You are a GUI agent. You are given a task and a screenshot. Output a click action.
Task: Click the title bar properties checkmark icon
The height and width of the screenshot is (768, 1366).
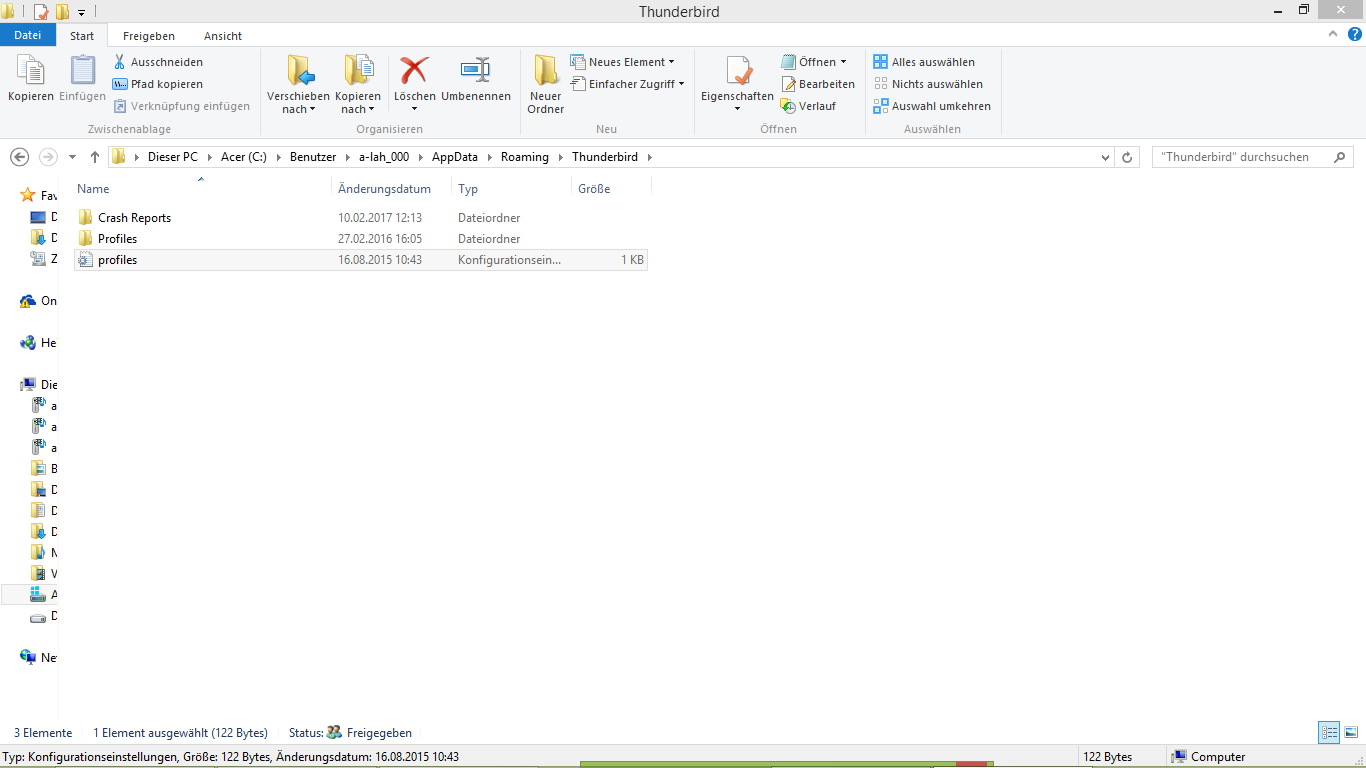pyautogui.click(x=41, y=12)
